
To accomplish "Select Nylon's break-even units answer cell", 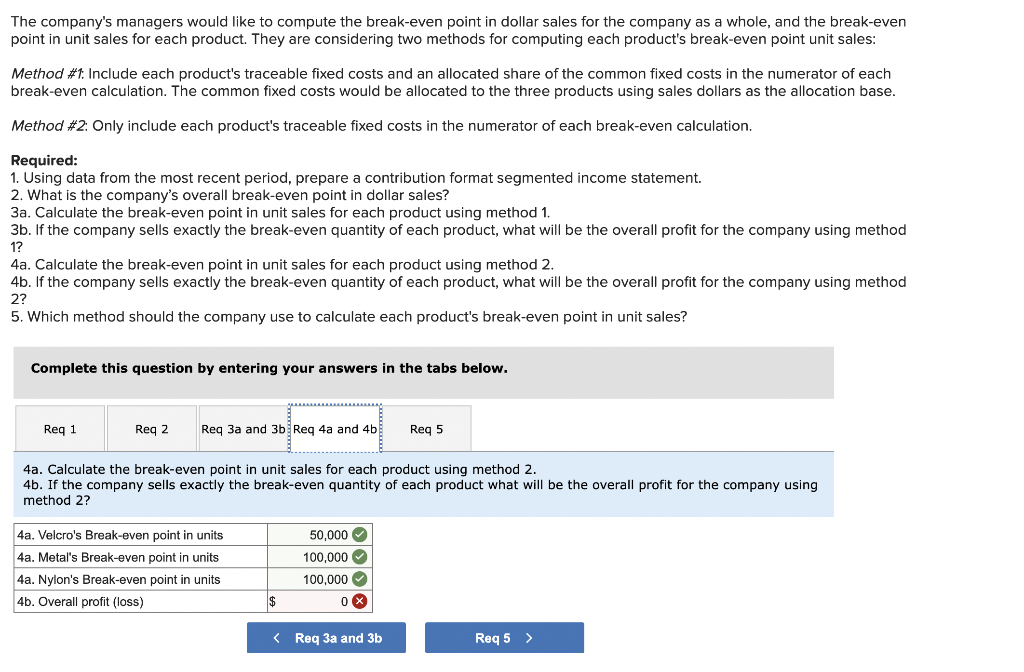I will coord(315,579).
